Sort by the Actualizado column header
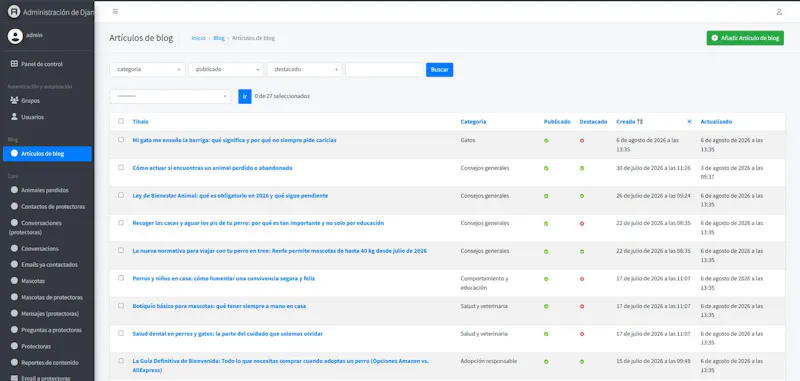 pyautogui.click(x=716, y=122)
